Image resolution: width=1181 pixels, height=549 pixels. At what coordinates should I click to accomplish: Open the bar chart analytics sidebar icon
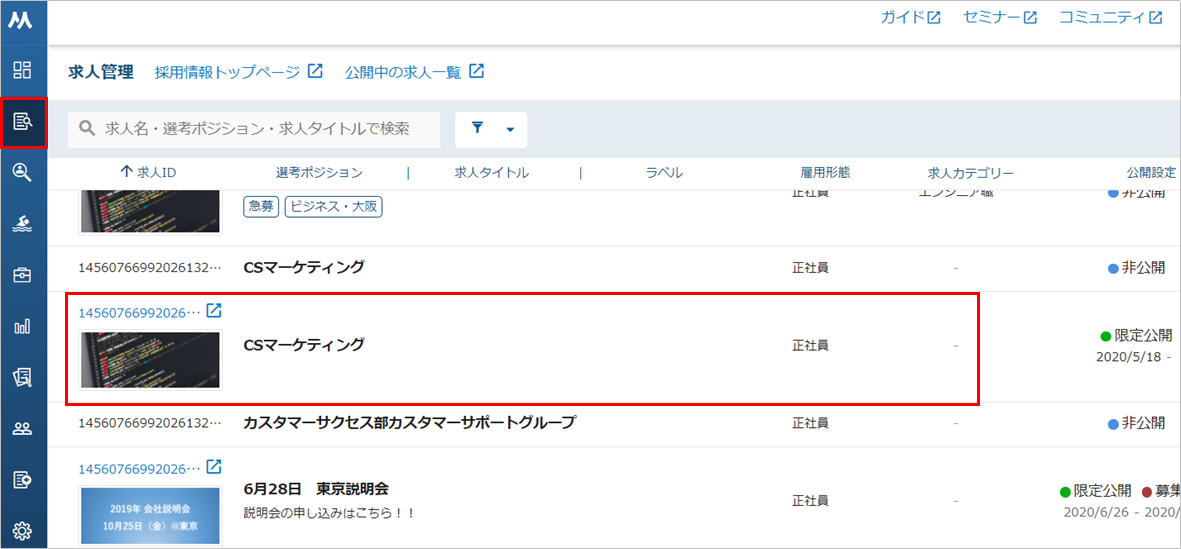23,326
